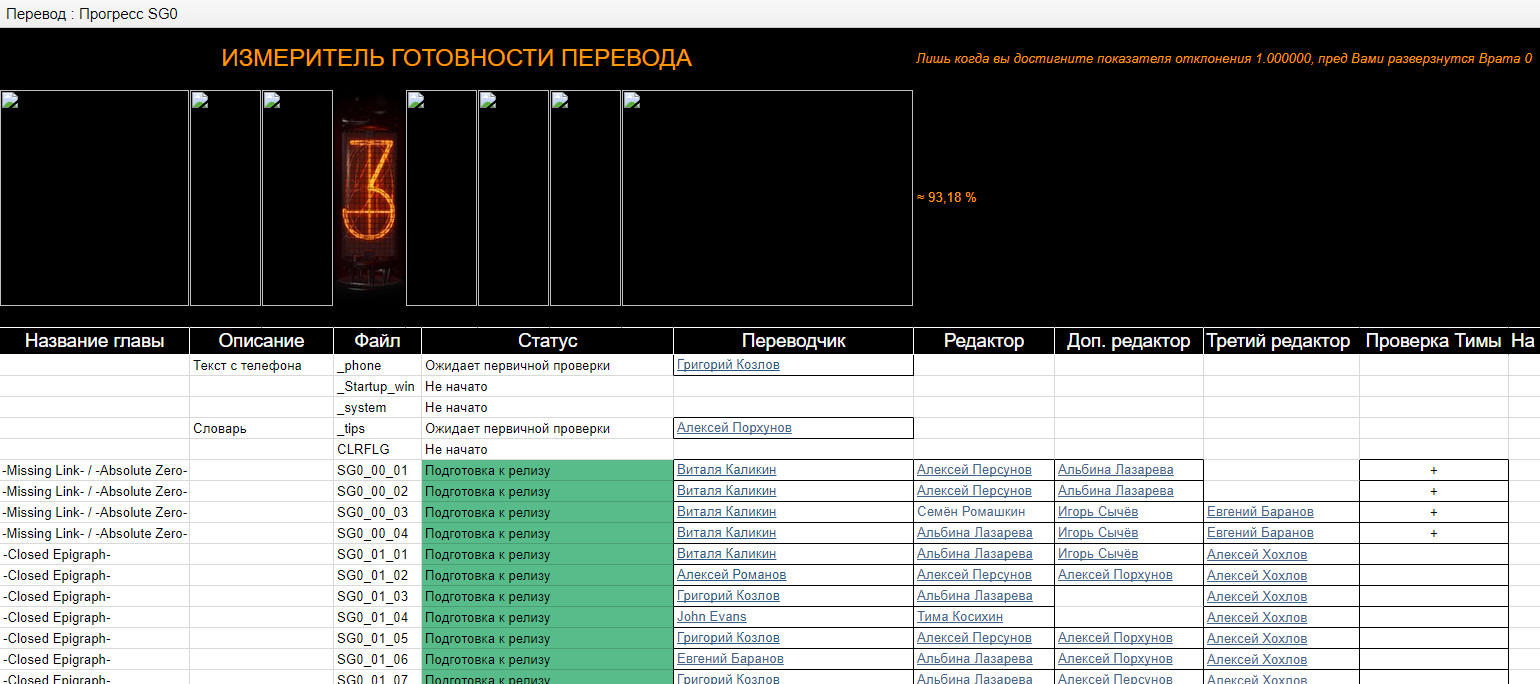Screen dimensions: 1540x684
Task: Click the widest broken image placeholder right of the tubes
Action: [767, 198]
